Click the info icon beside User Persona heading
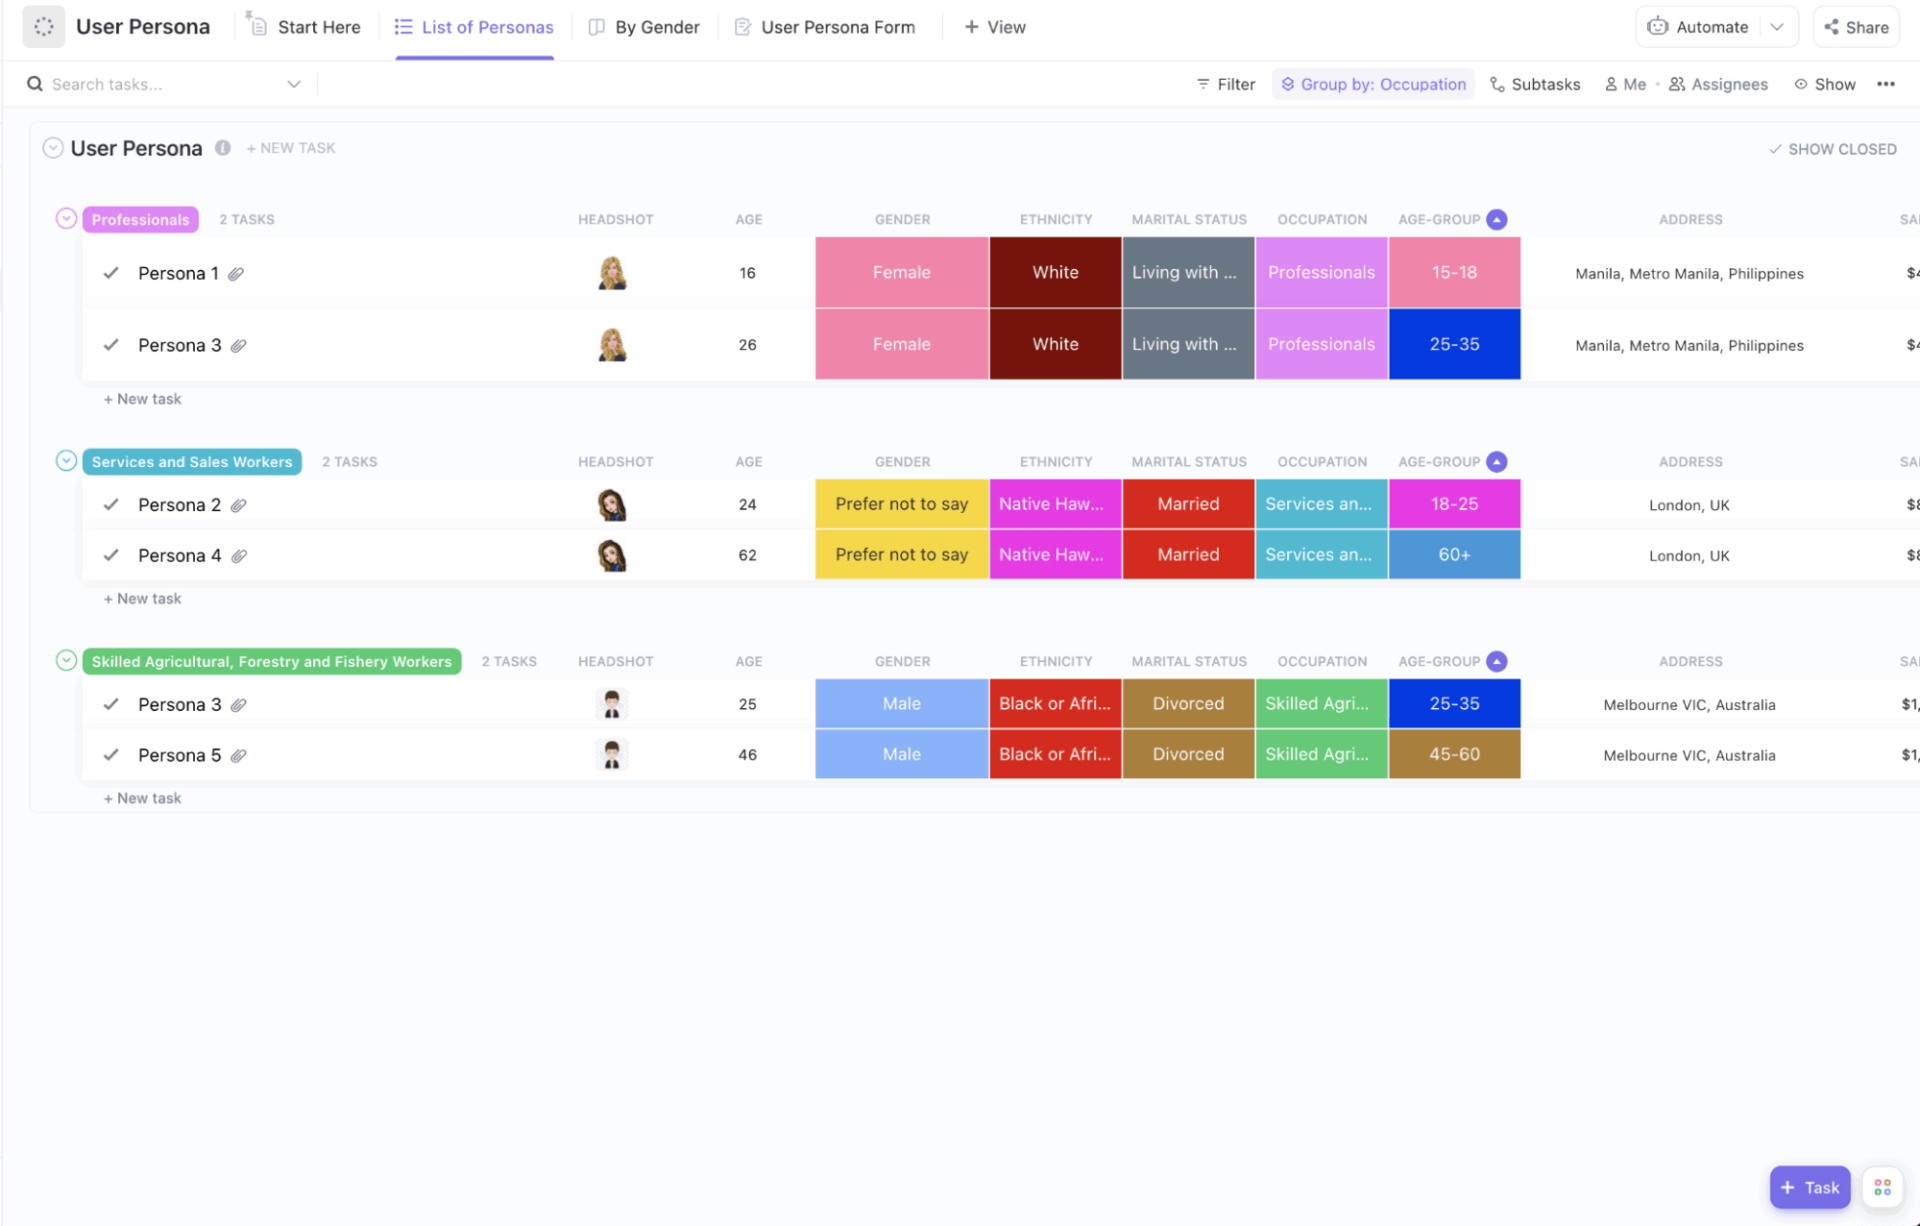Image resolution: width=1920 pixels, height=1226 pixels. coord(222,148)
